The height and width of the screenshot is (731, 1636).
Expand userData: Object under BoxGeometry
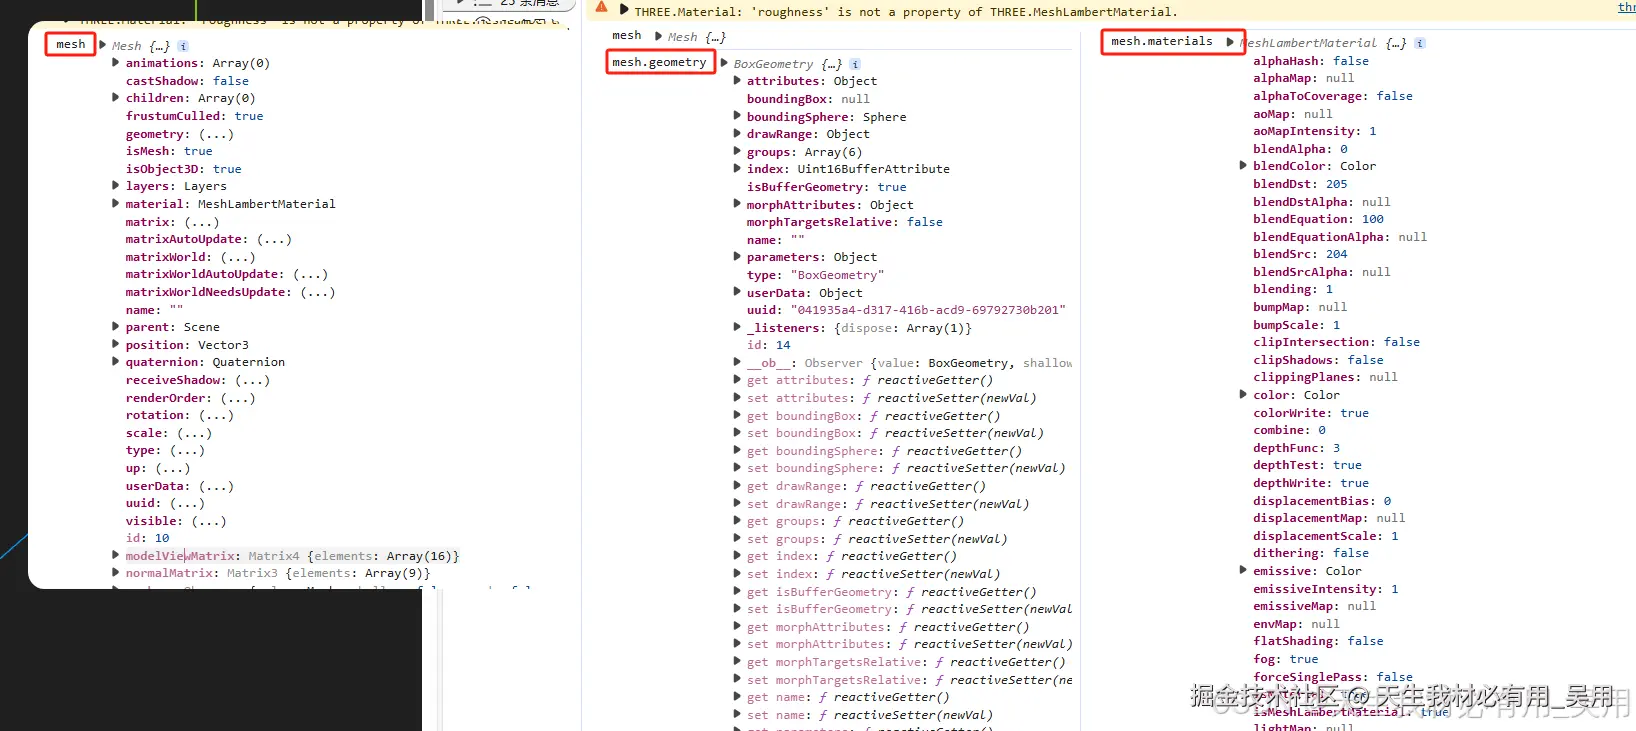(x=737, y=293)
